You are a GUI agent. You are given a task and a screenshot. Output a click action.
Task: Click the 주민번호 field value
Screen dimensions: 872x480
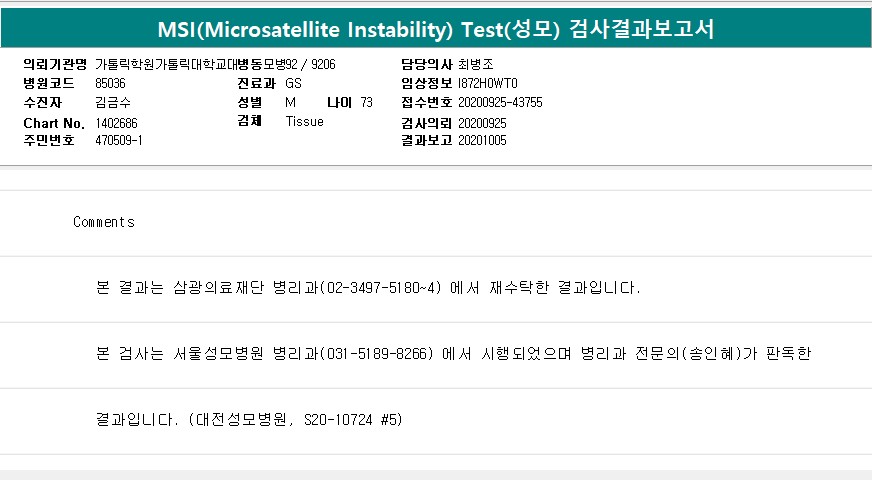click(x=119, y=141)
